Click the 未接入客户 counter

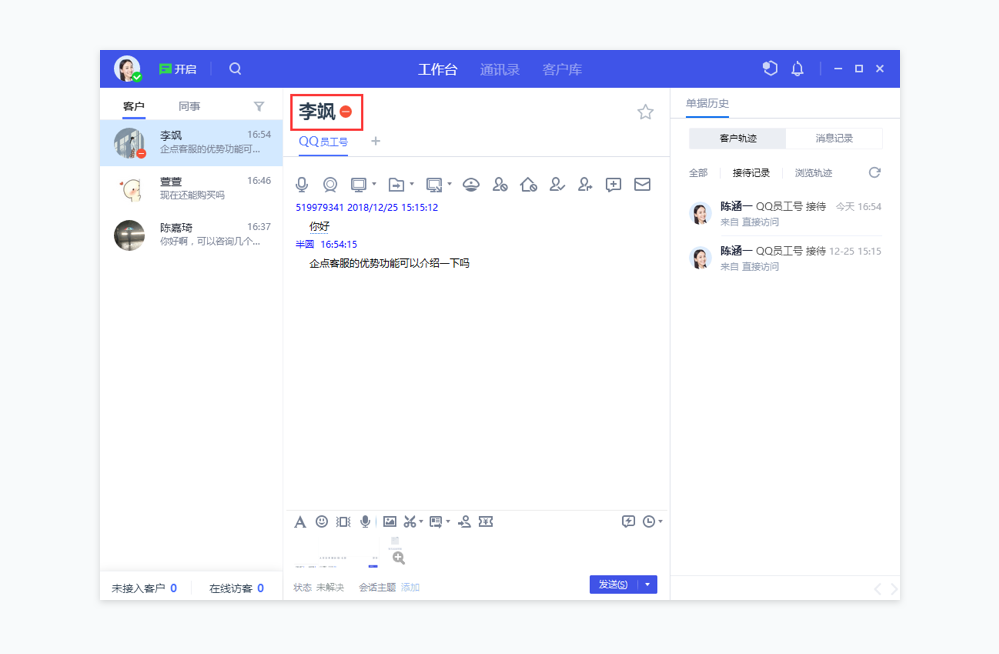coord(145,588)
